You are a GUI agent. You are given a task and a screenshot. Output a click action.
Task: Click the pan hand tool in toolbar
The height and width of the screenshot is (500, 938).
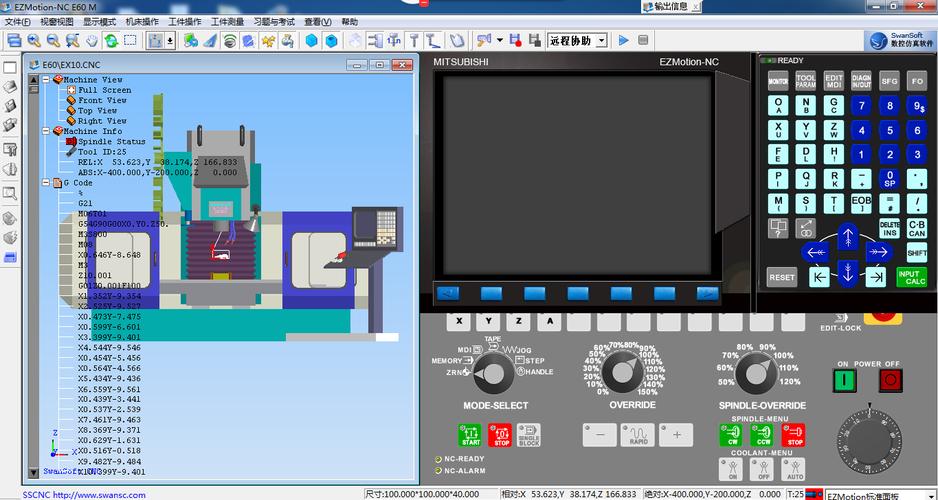pos(91,41)
